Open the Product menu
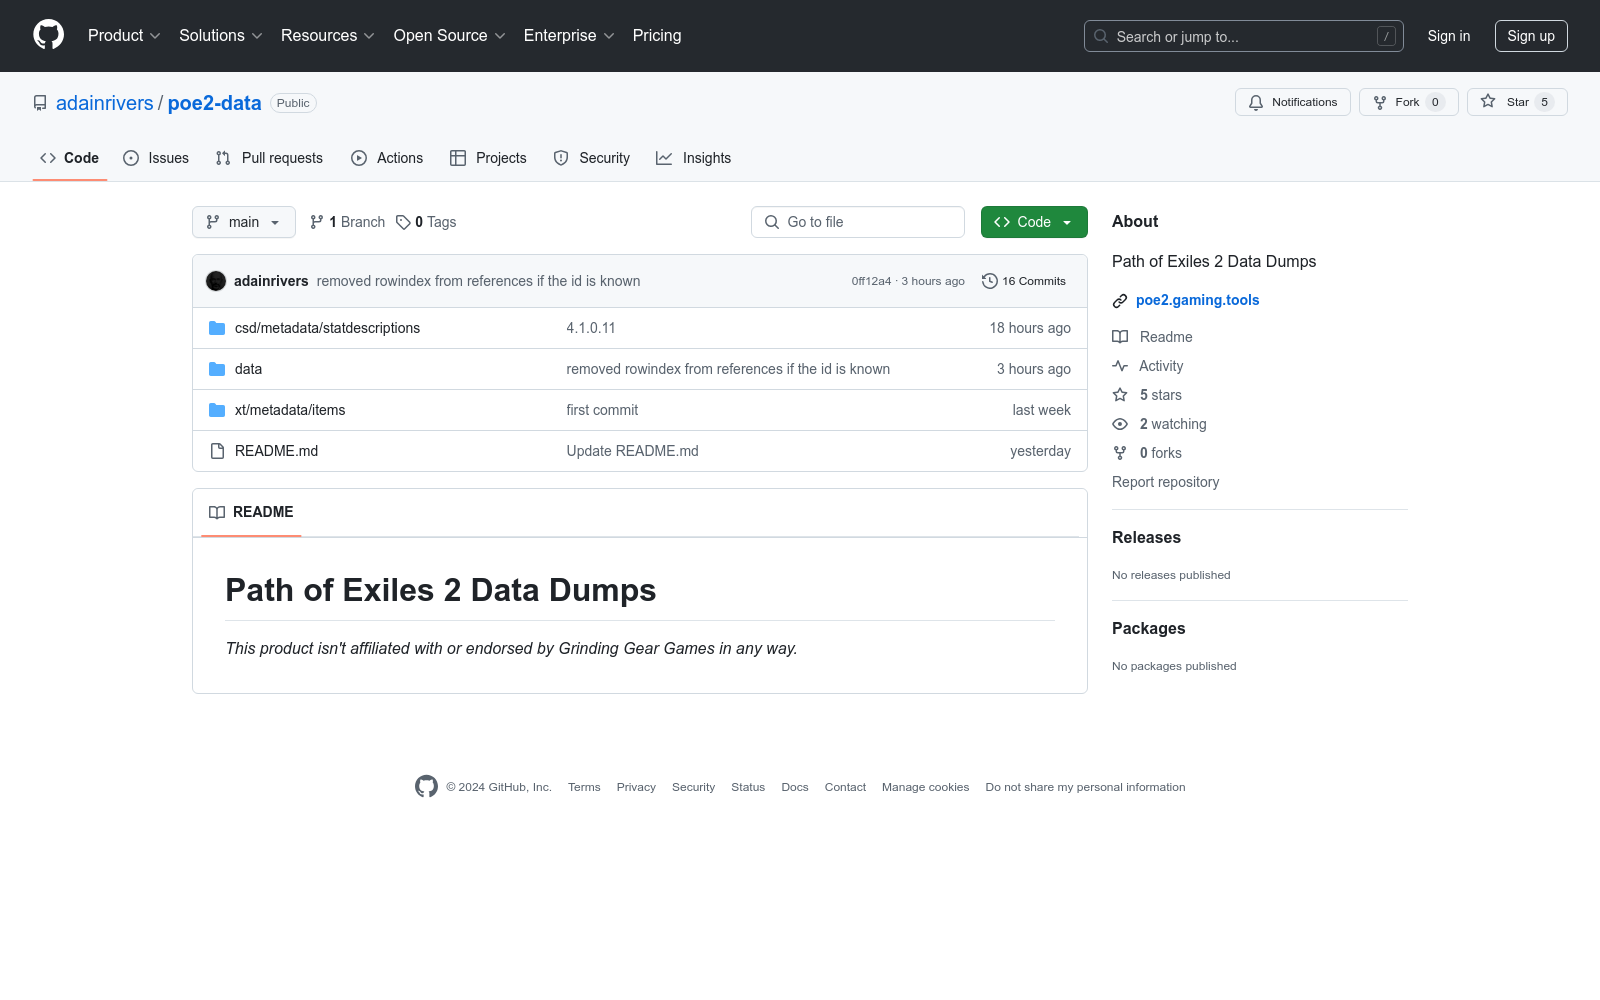 point(124,35)
